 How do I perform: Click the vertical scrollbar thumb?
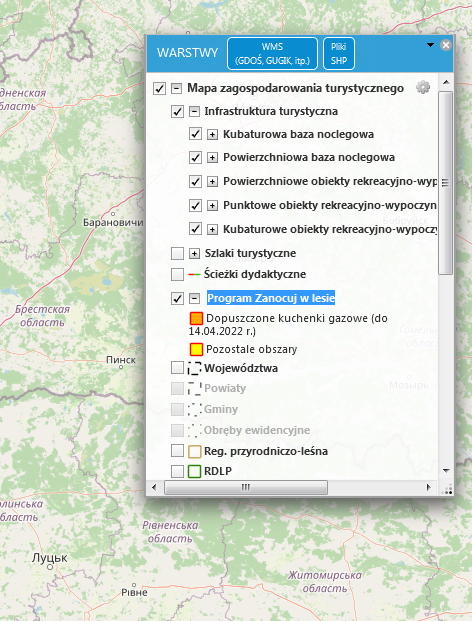446,183
